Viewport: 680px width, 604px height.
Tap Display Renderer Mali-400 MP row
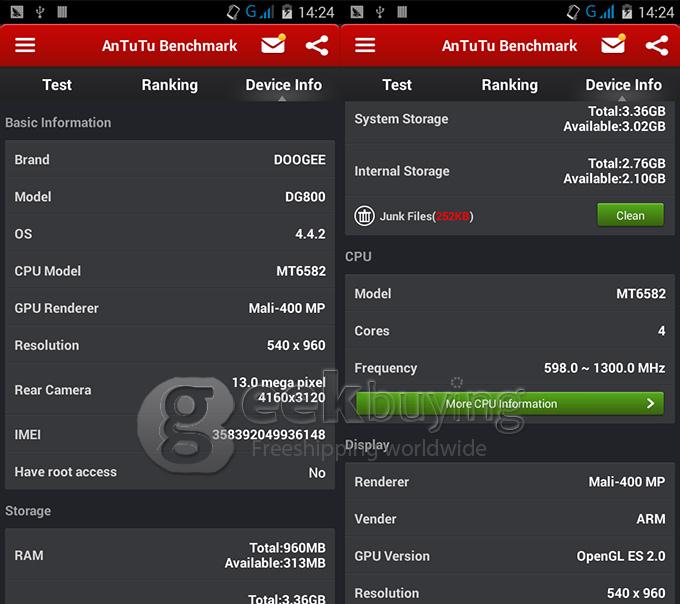[510, 482]
